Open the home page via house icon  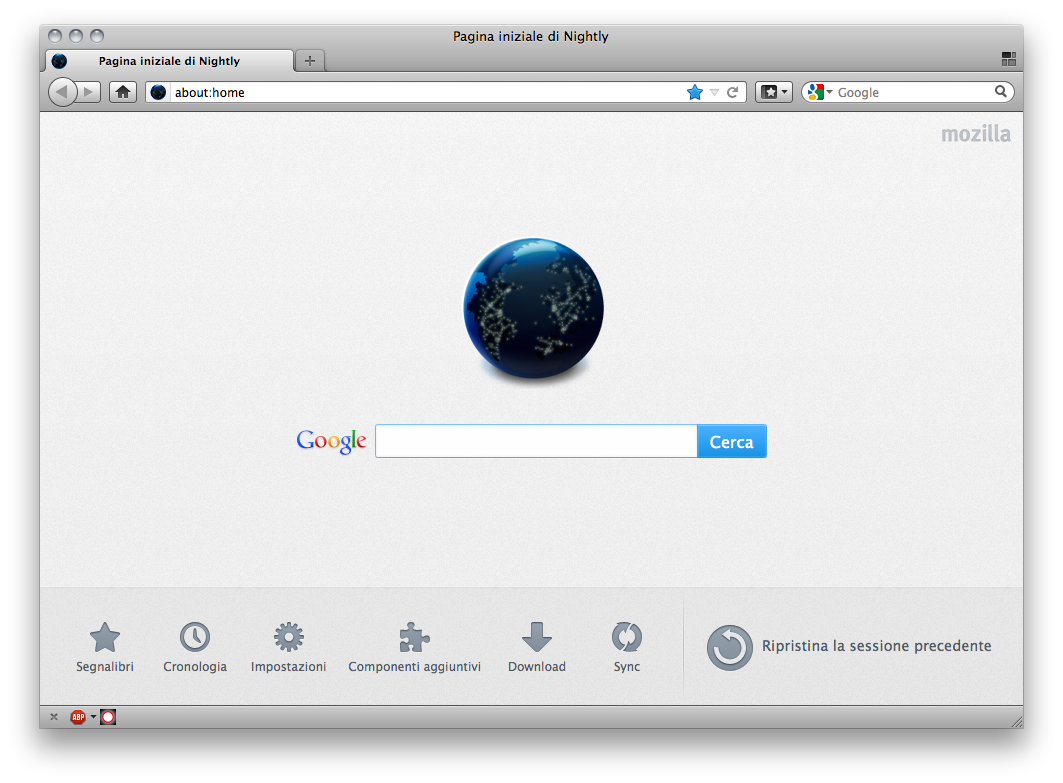tap(123, 92)
